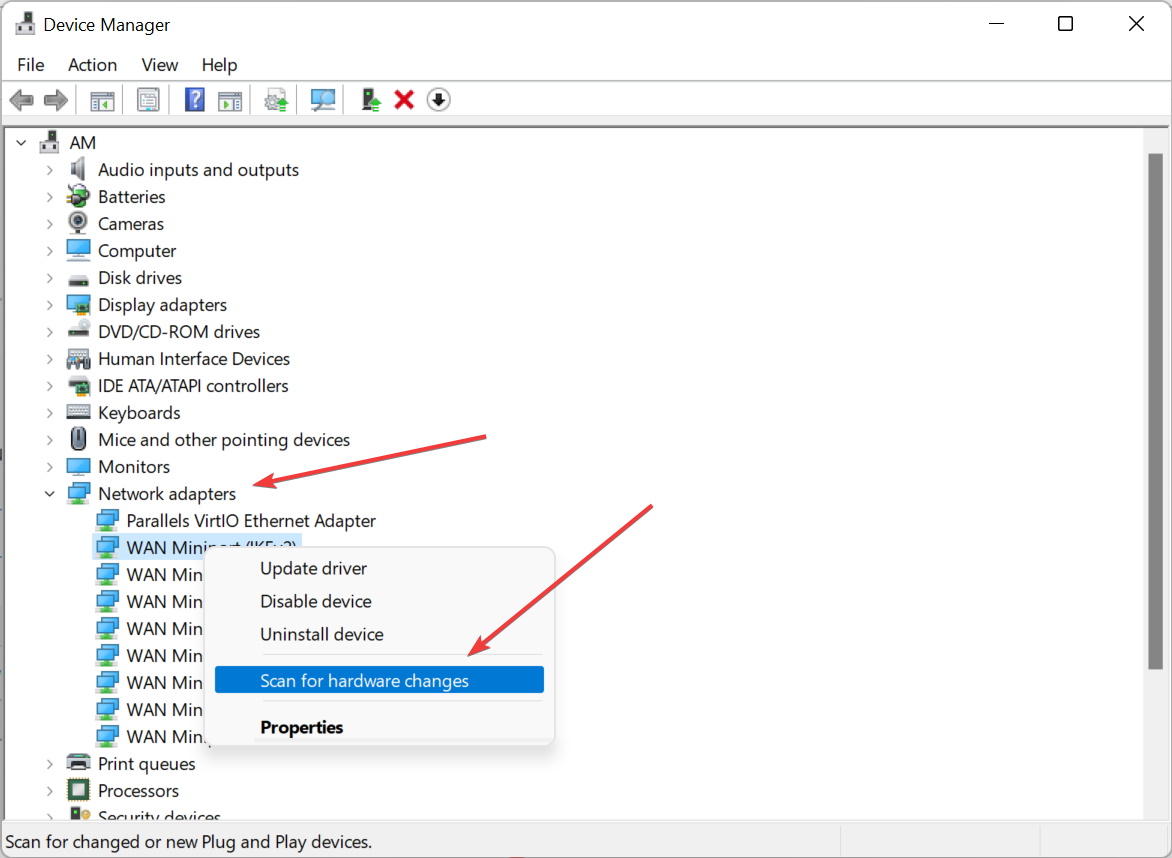
Task: Open the Properties toolbar icon
Action: (x=148, y=99)
